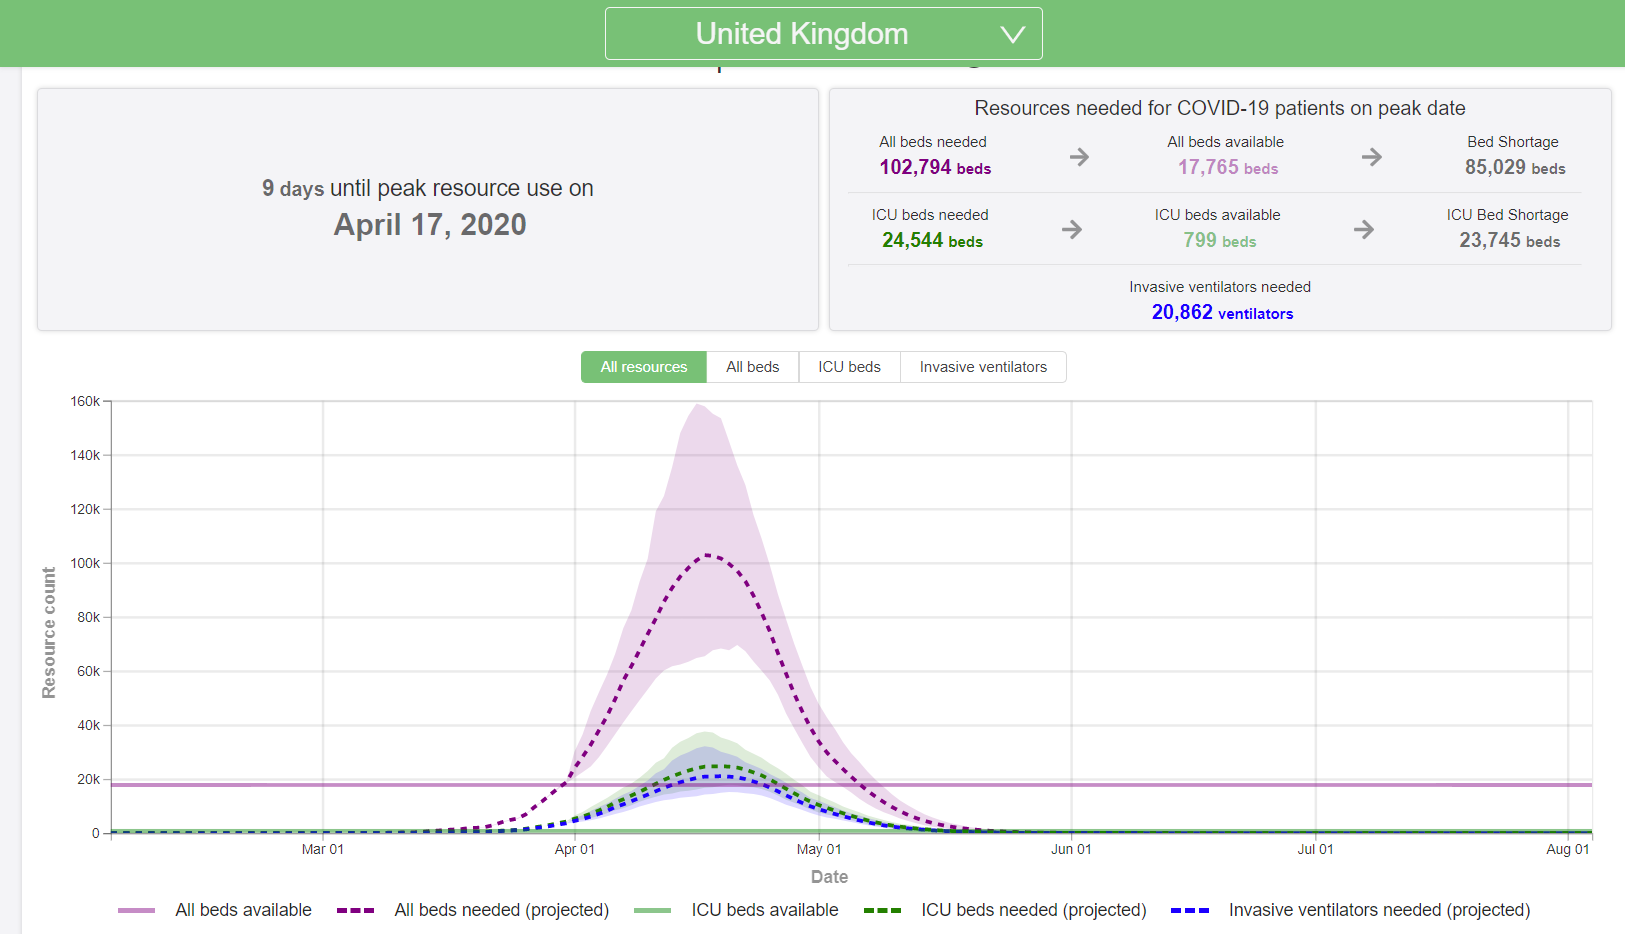Click the dropdown chevron beside United Kingdom
This screenshot has width=1625, height=934.
1012,35
